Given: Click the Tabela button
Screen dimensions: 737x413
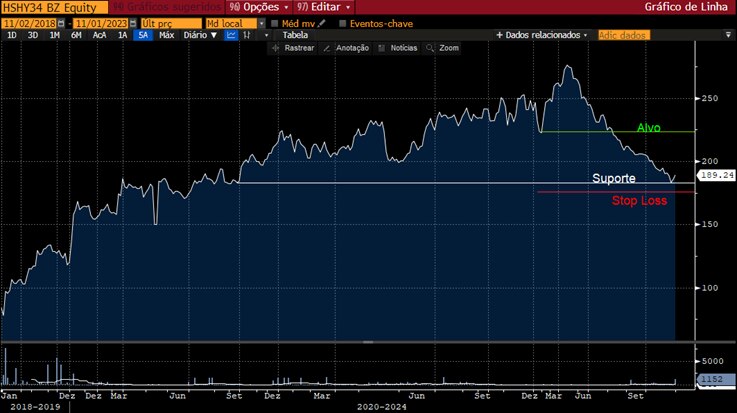Looking at the screenshot, I should pos(296,35).
